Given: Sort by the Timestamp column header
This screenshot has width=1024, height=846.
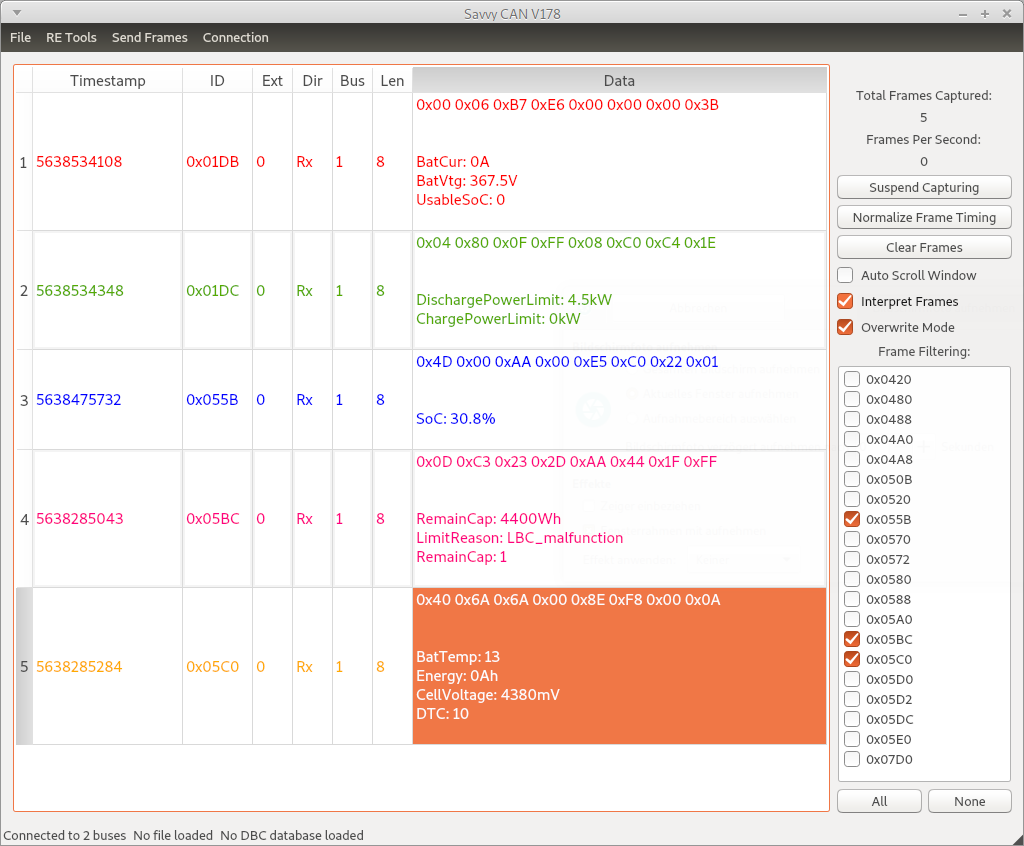Looking at the screenshot, I should [x=107, y=81].
